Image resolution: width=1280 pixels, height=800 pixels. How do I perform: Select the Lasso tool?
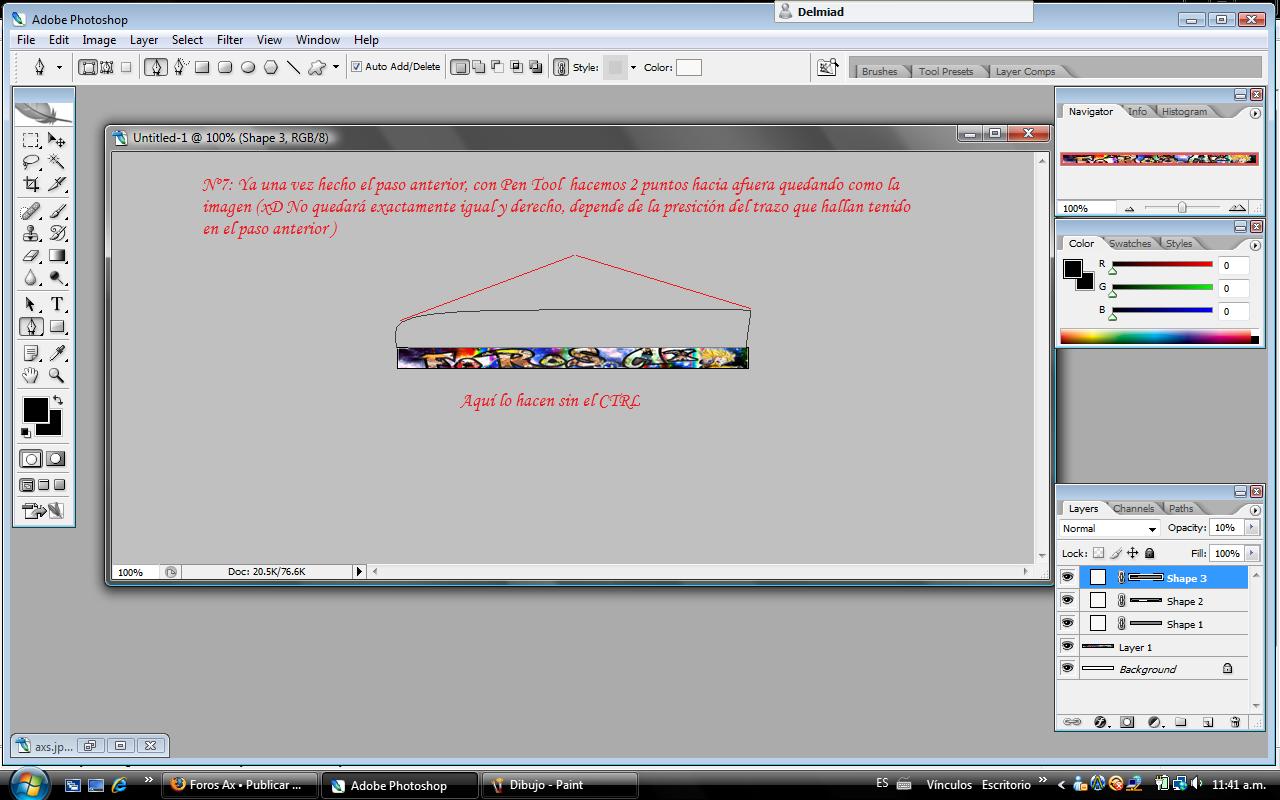31,162
